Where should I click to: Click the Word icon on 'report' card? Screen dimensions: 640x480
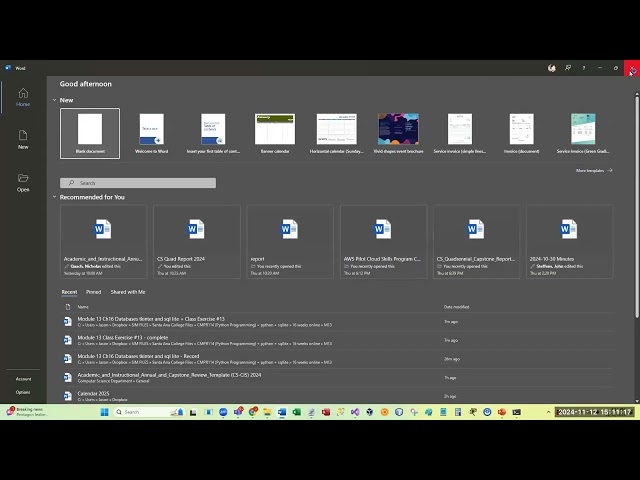289,229
